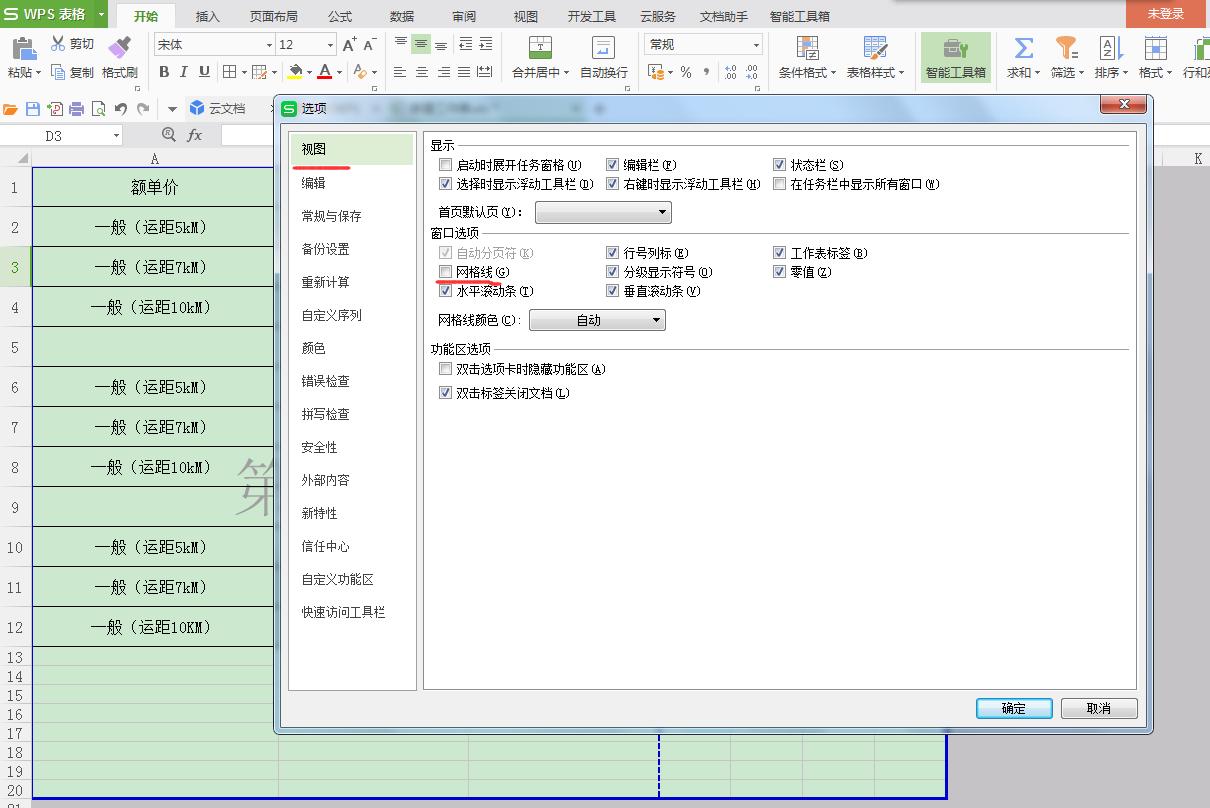Screen dimensions: 1210x808
Task: Open the 网格线颜色 color dropdown
Action: (597, 320)
